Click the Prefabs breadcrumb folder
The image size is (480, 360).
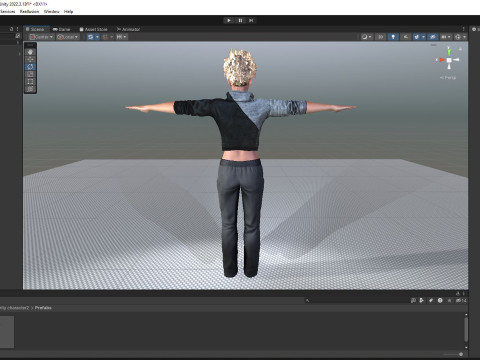43,308
